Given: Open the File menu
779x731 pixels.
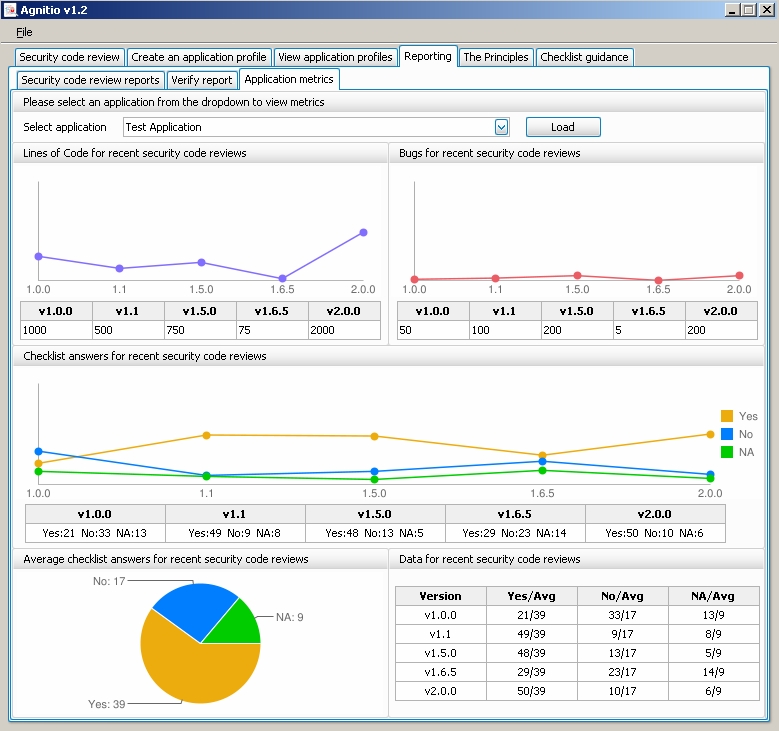Looking at the screenshot, I should pyautogui.click(x=24, y=32).
